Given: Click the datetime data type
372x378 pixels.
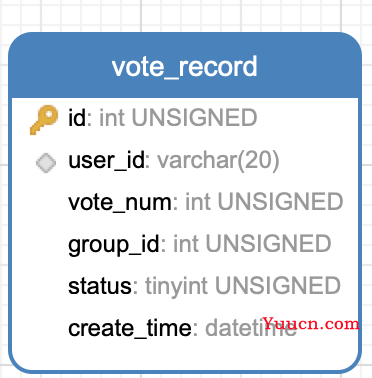Looking at the screenshot, I should [251, 328].
